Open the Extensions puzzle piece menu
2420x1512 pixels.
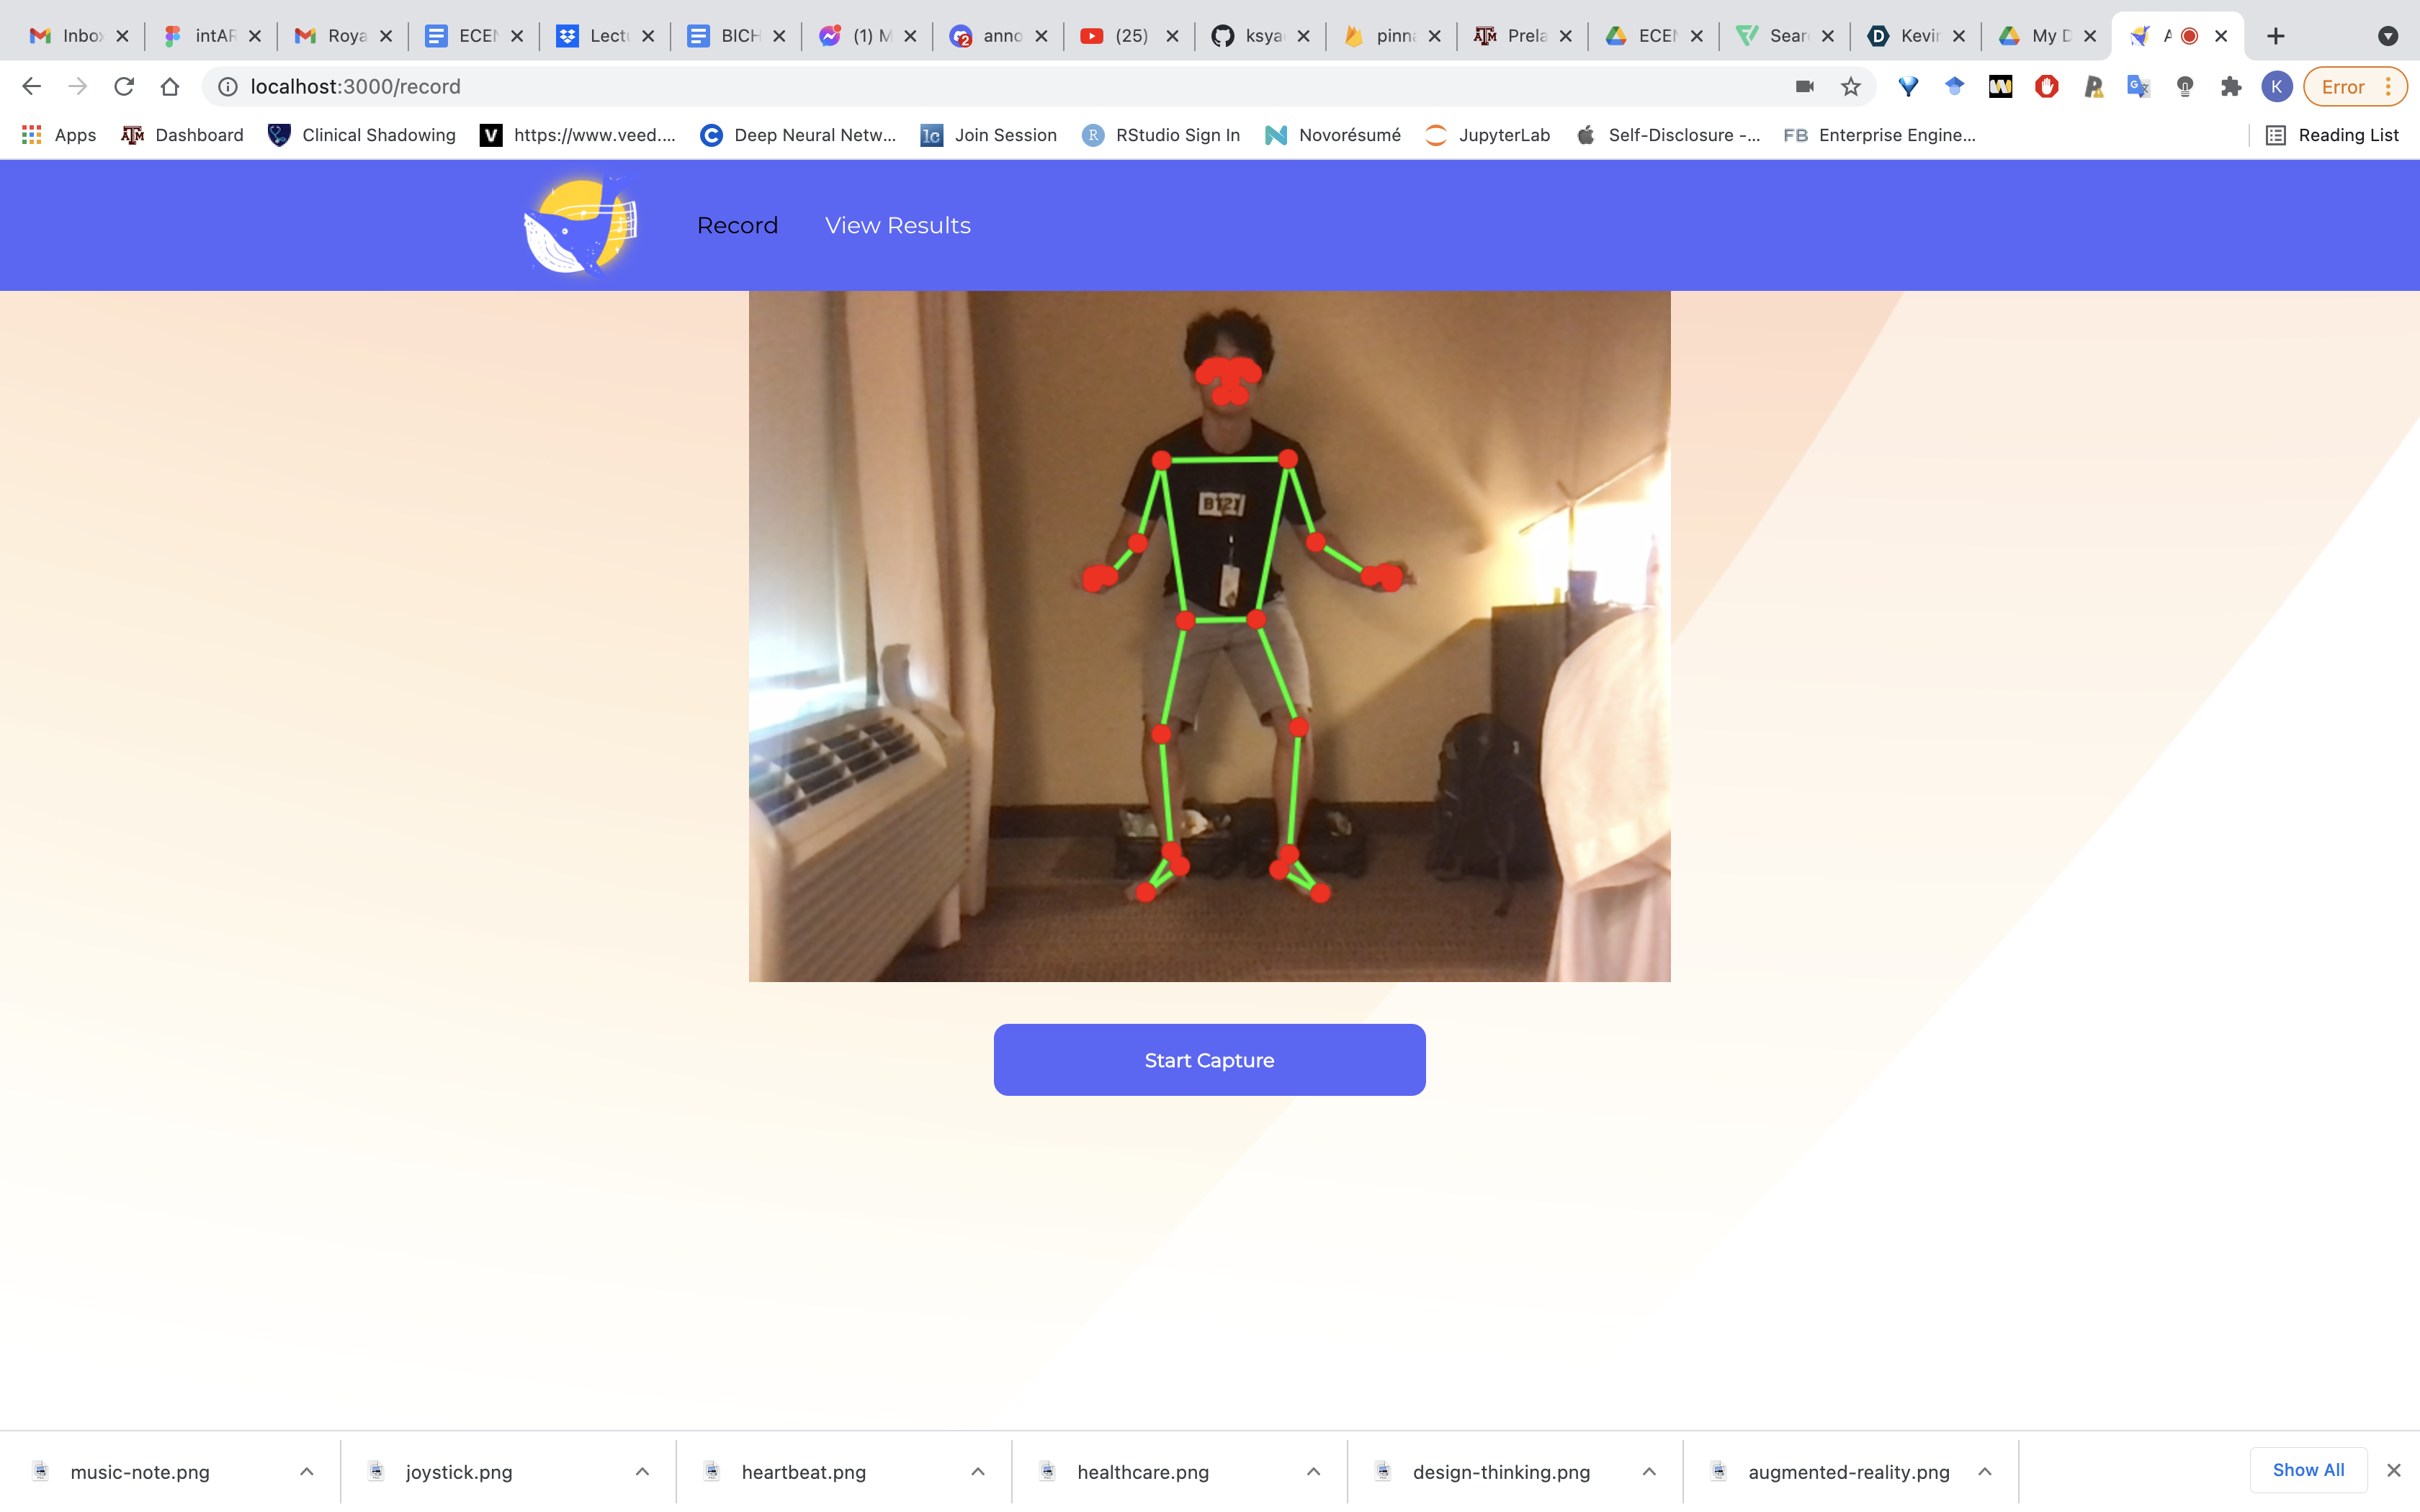(2231, 87)
